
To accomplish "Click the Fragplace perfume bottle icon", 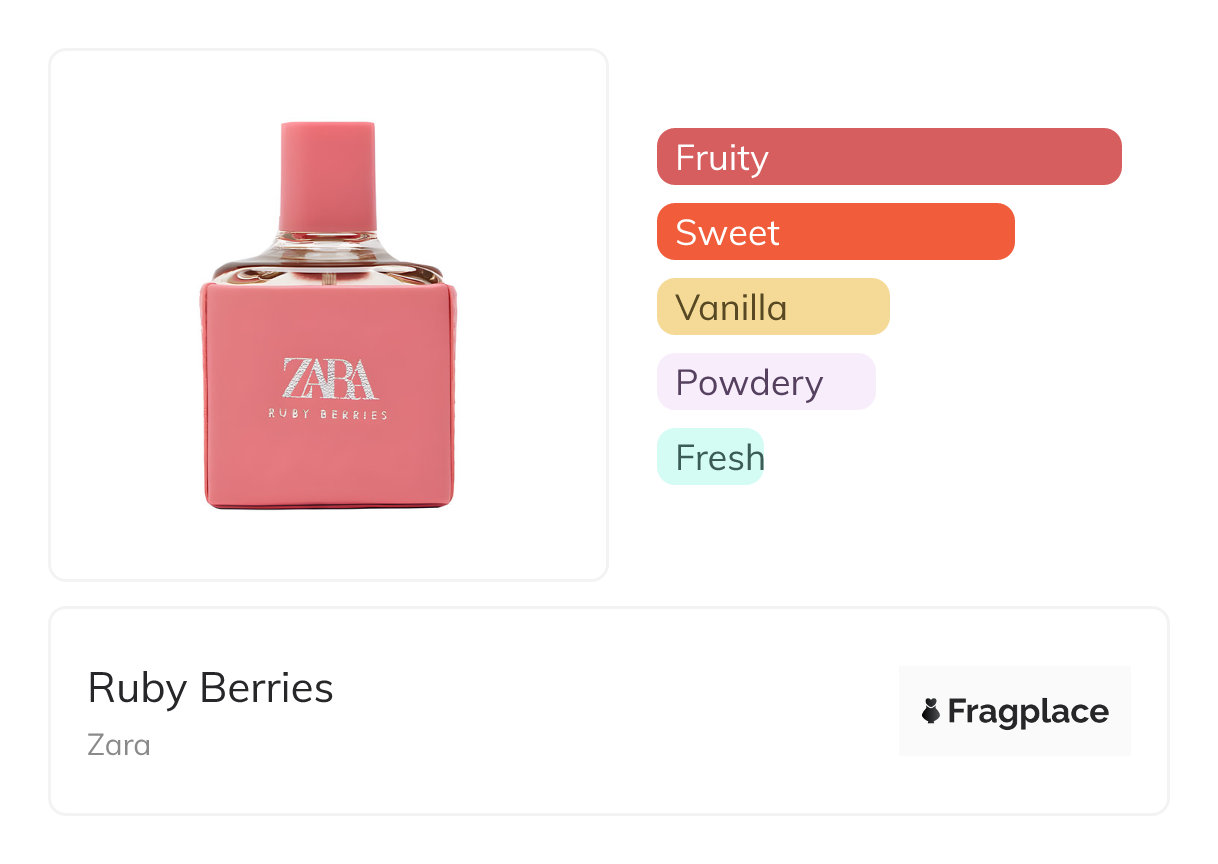I will [931, 711].
